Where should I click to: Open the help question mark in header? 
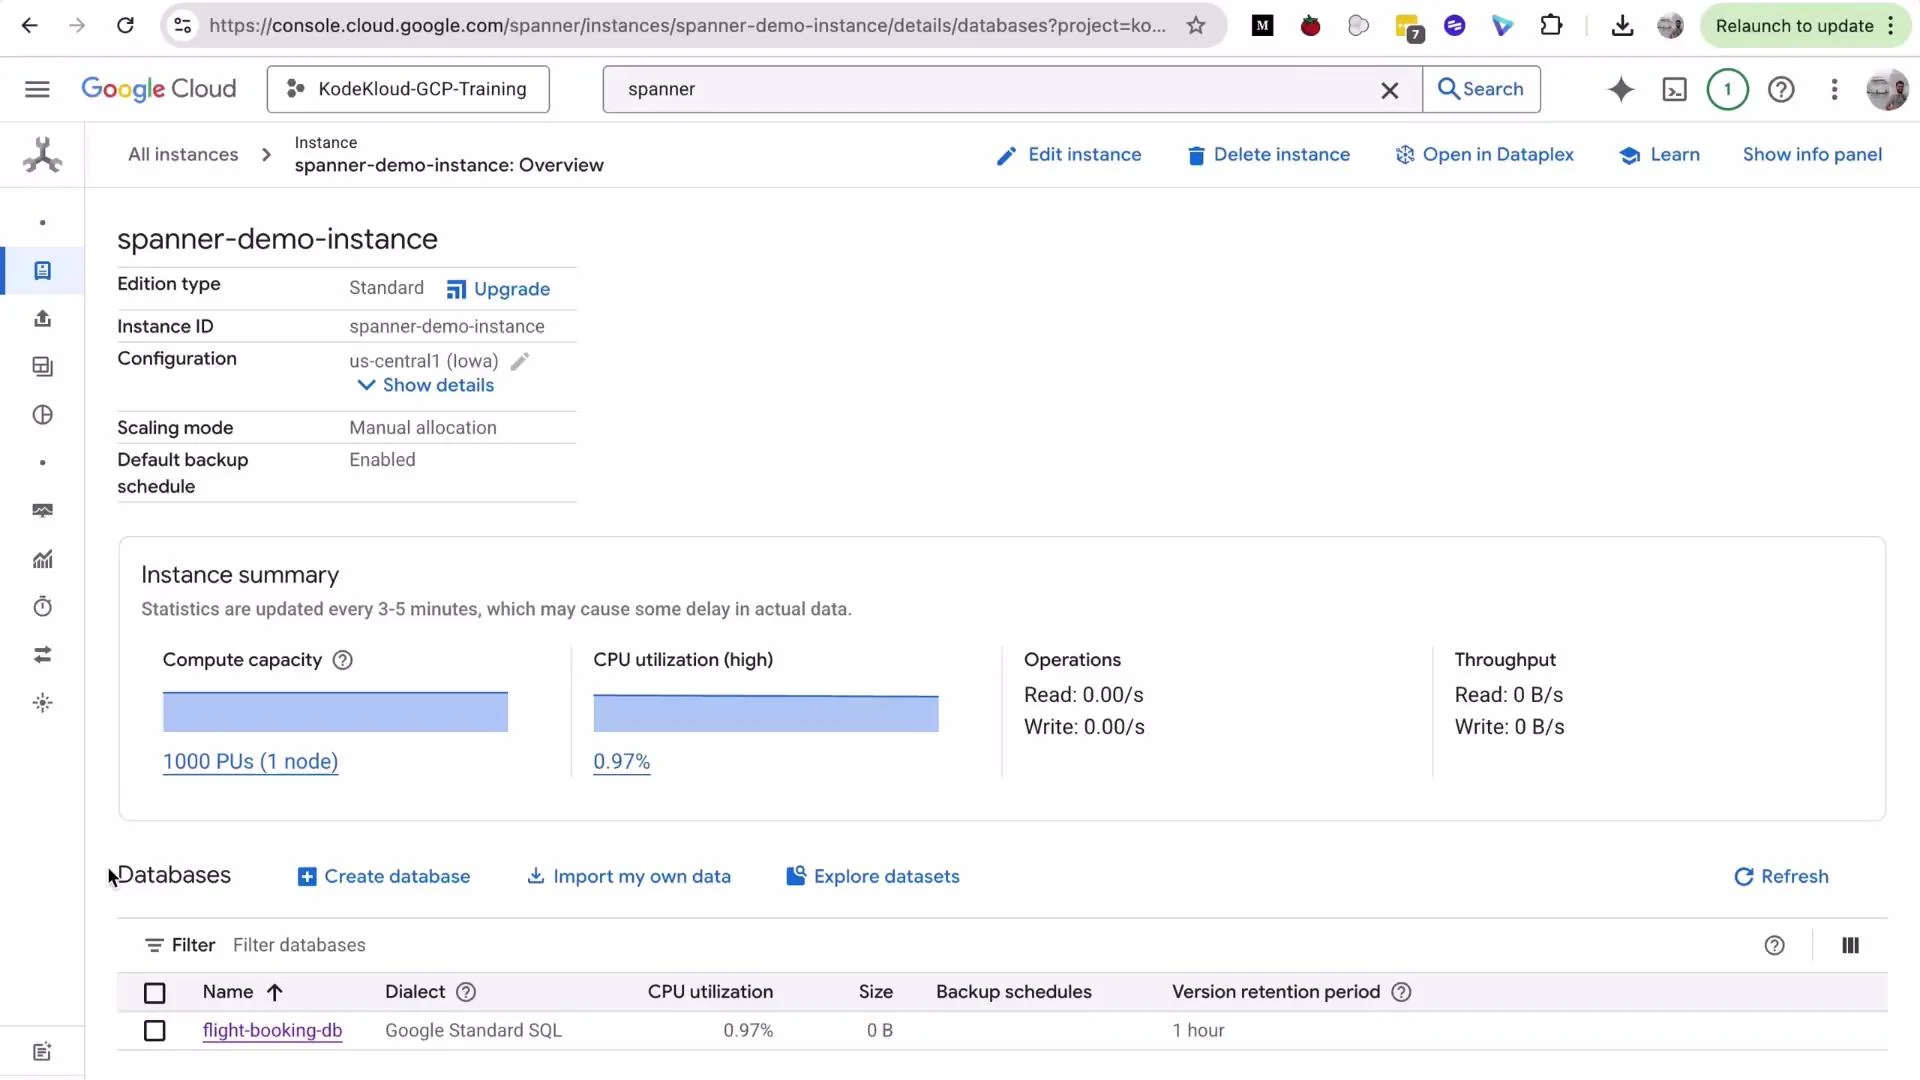click(x=1781, y=89)
